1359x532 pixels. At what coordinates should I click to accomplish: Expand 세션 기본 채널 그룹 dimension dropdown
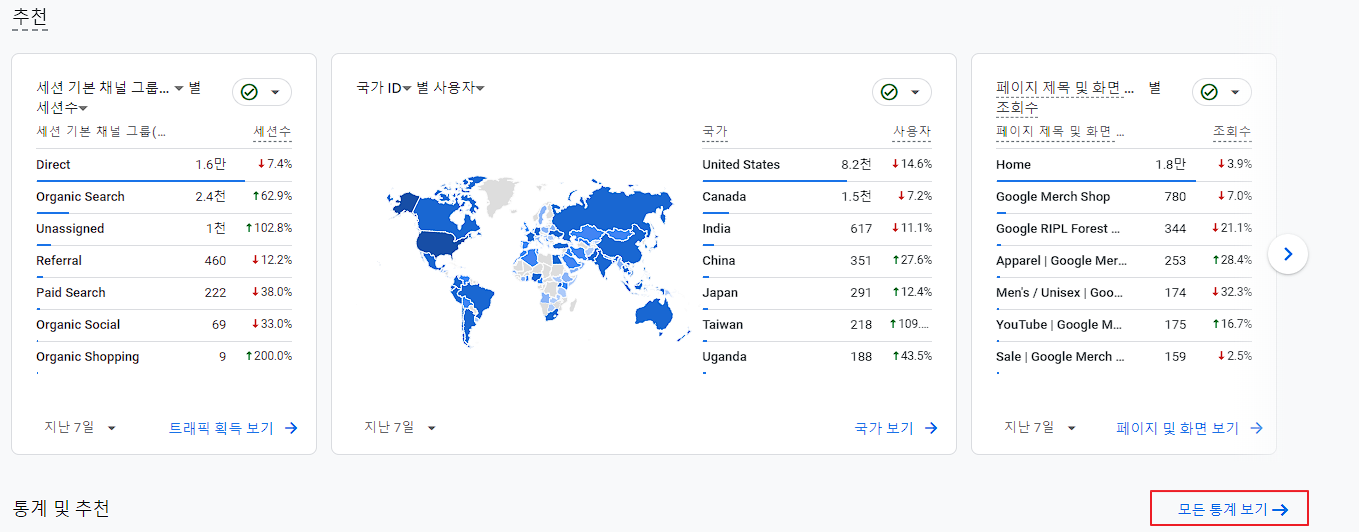(x=179, y=88)
